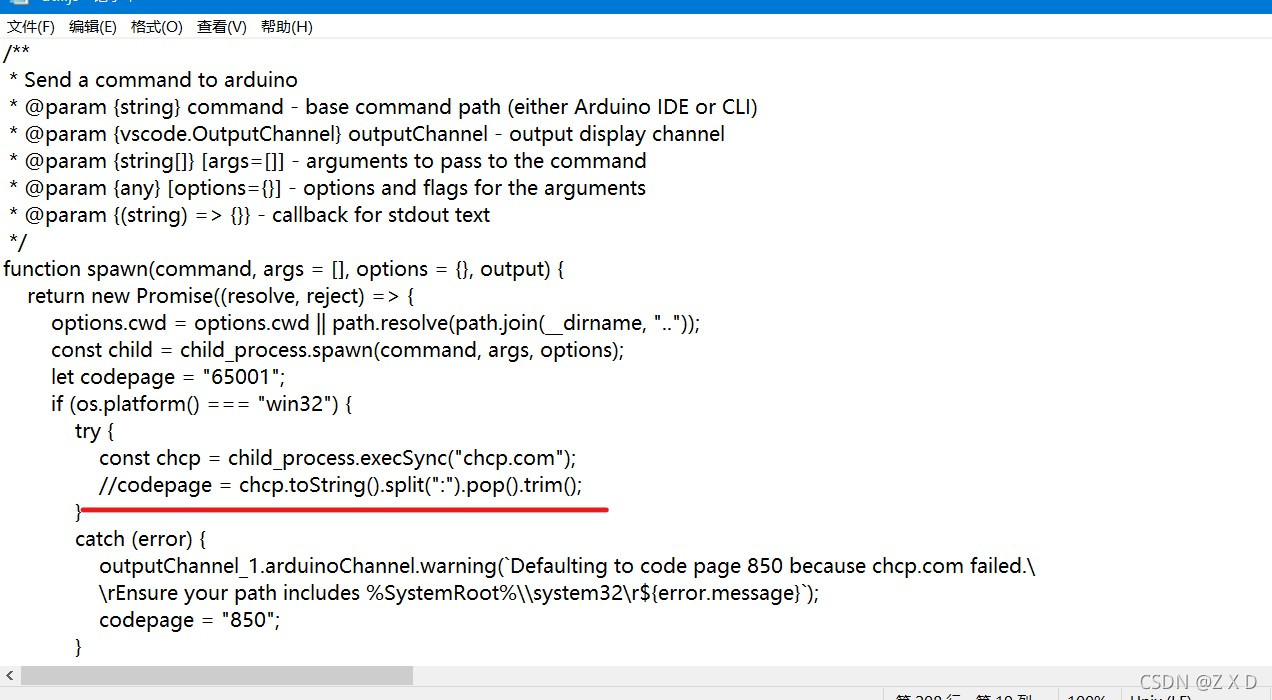
Task: Click the 'const child = child_process.spawn' line
Action: 338,350
